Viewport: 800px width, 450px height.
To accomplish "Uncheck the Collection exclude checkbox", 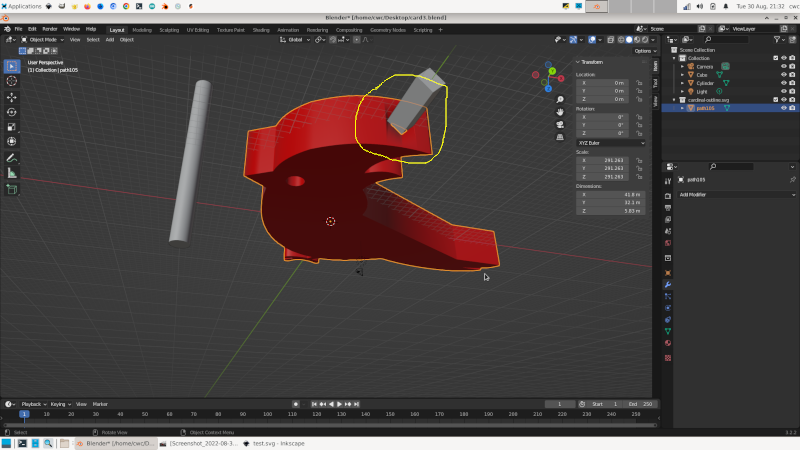I will (x=776, y=58).
